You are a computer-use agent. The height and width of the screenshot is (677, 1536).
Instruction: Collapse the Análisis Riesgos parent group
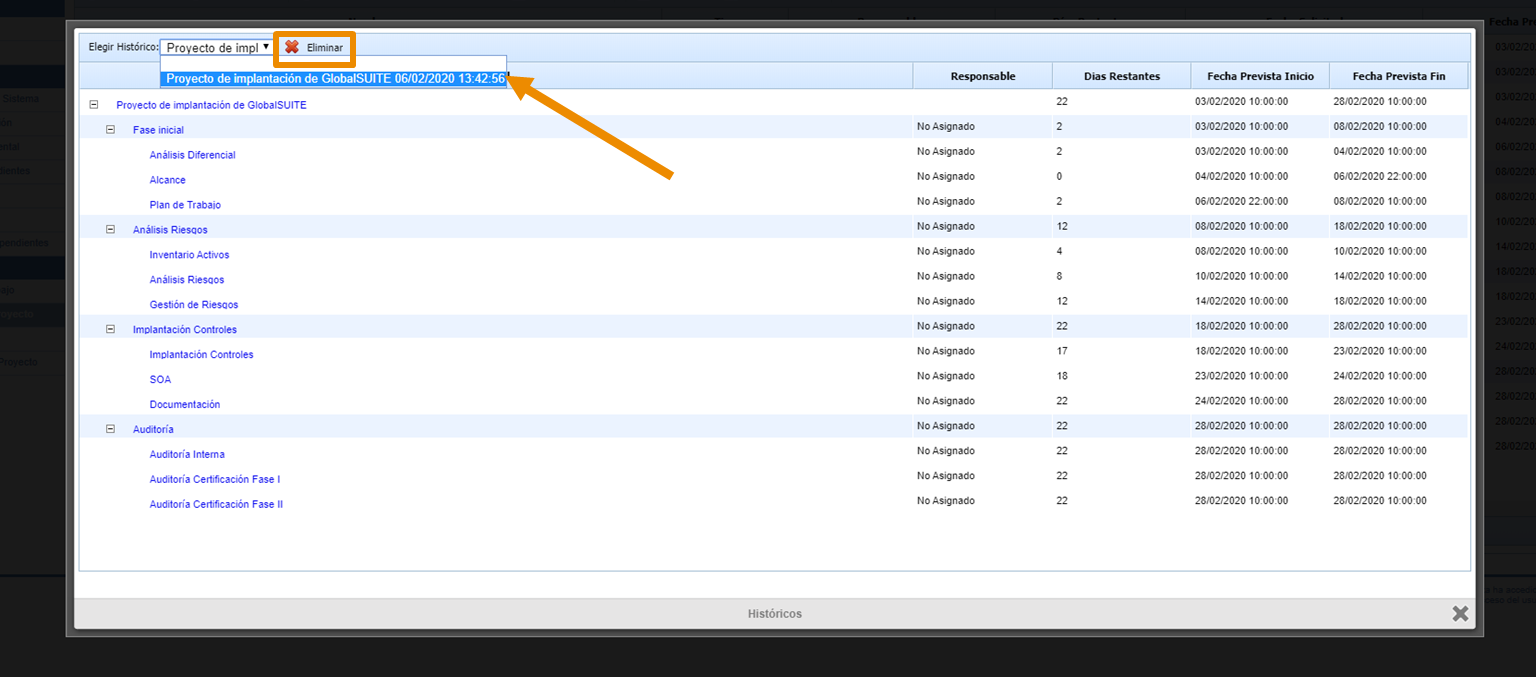click(x=111, y=229)
